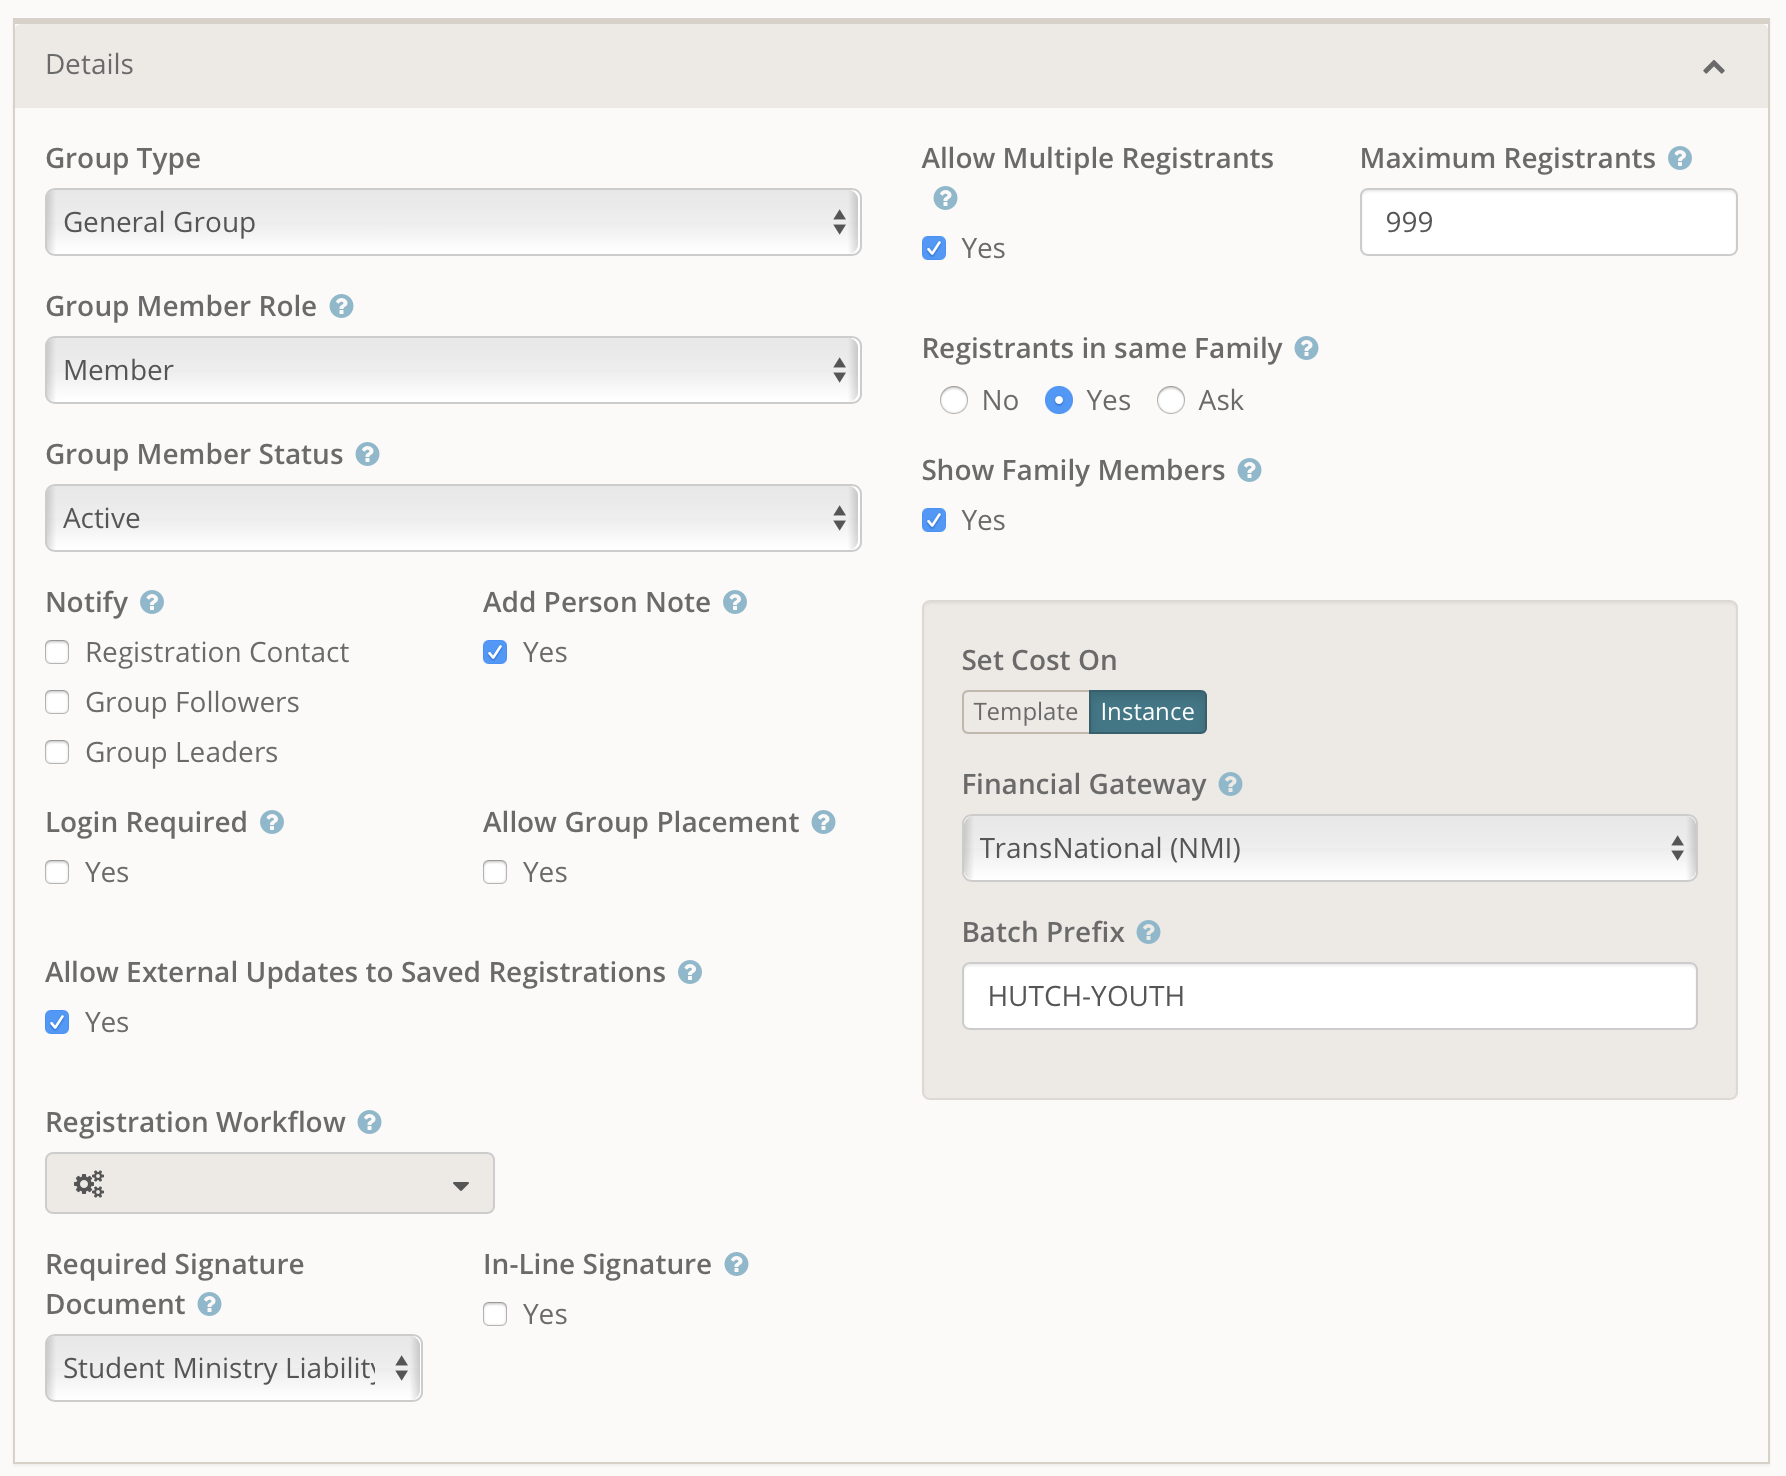The height and width of the screenshot is (1476, 1786).
Task: Click help icon next to Financial Gateway
Action: pos(1230,784)
